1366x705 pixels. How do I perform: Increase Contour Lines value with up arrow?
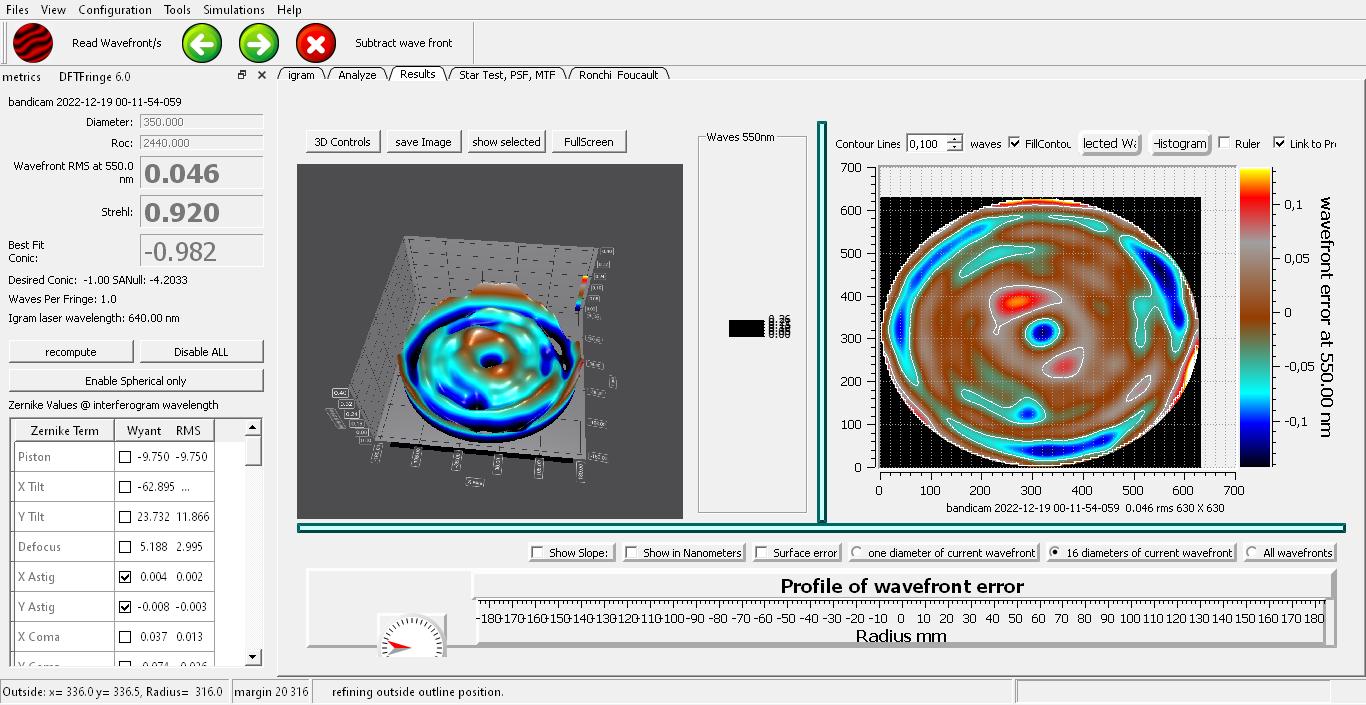click(x=955, y=139)
